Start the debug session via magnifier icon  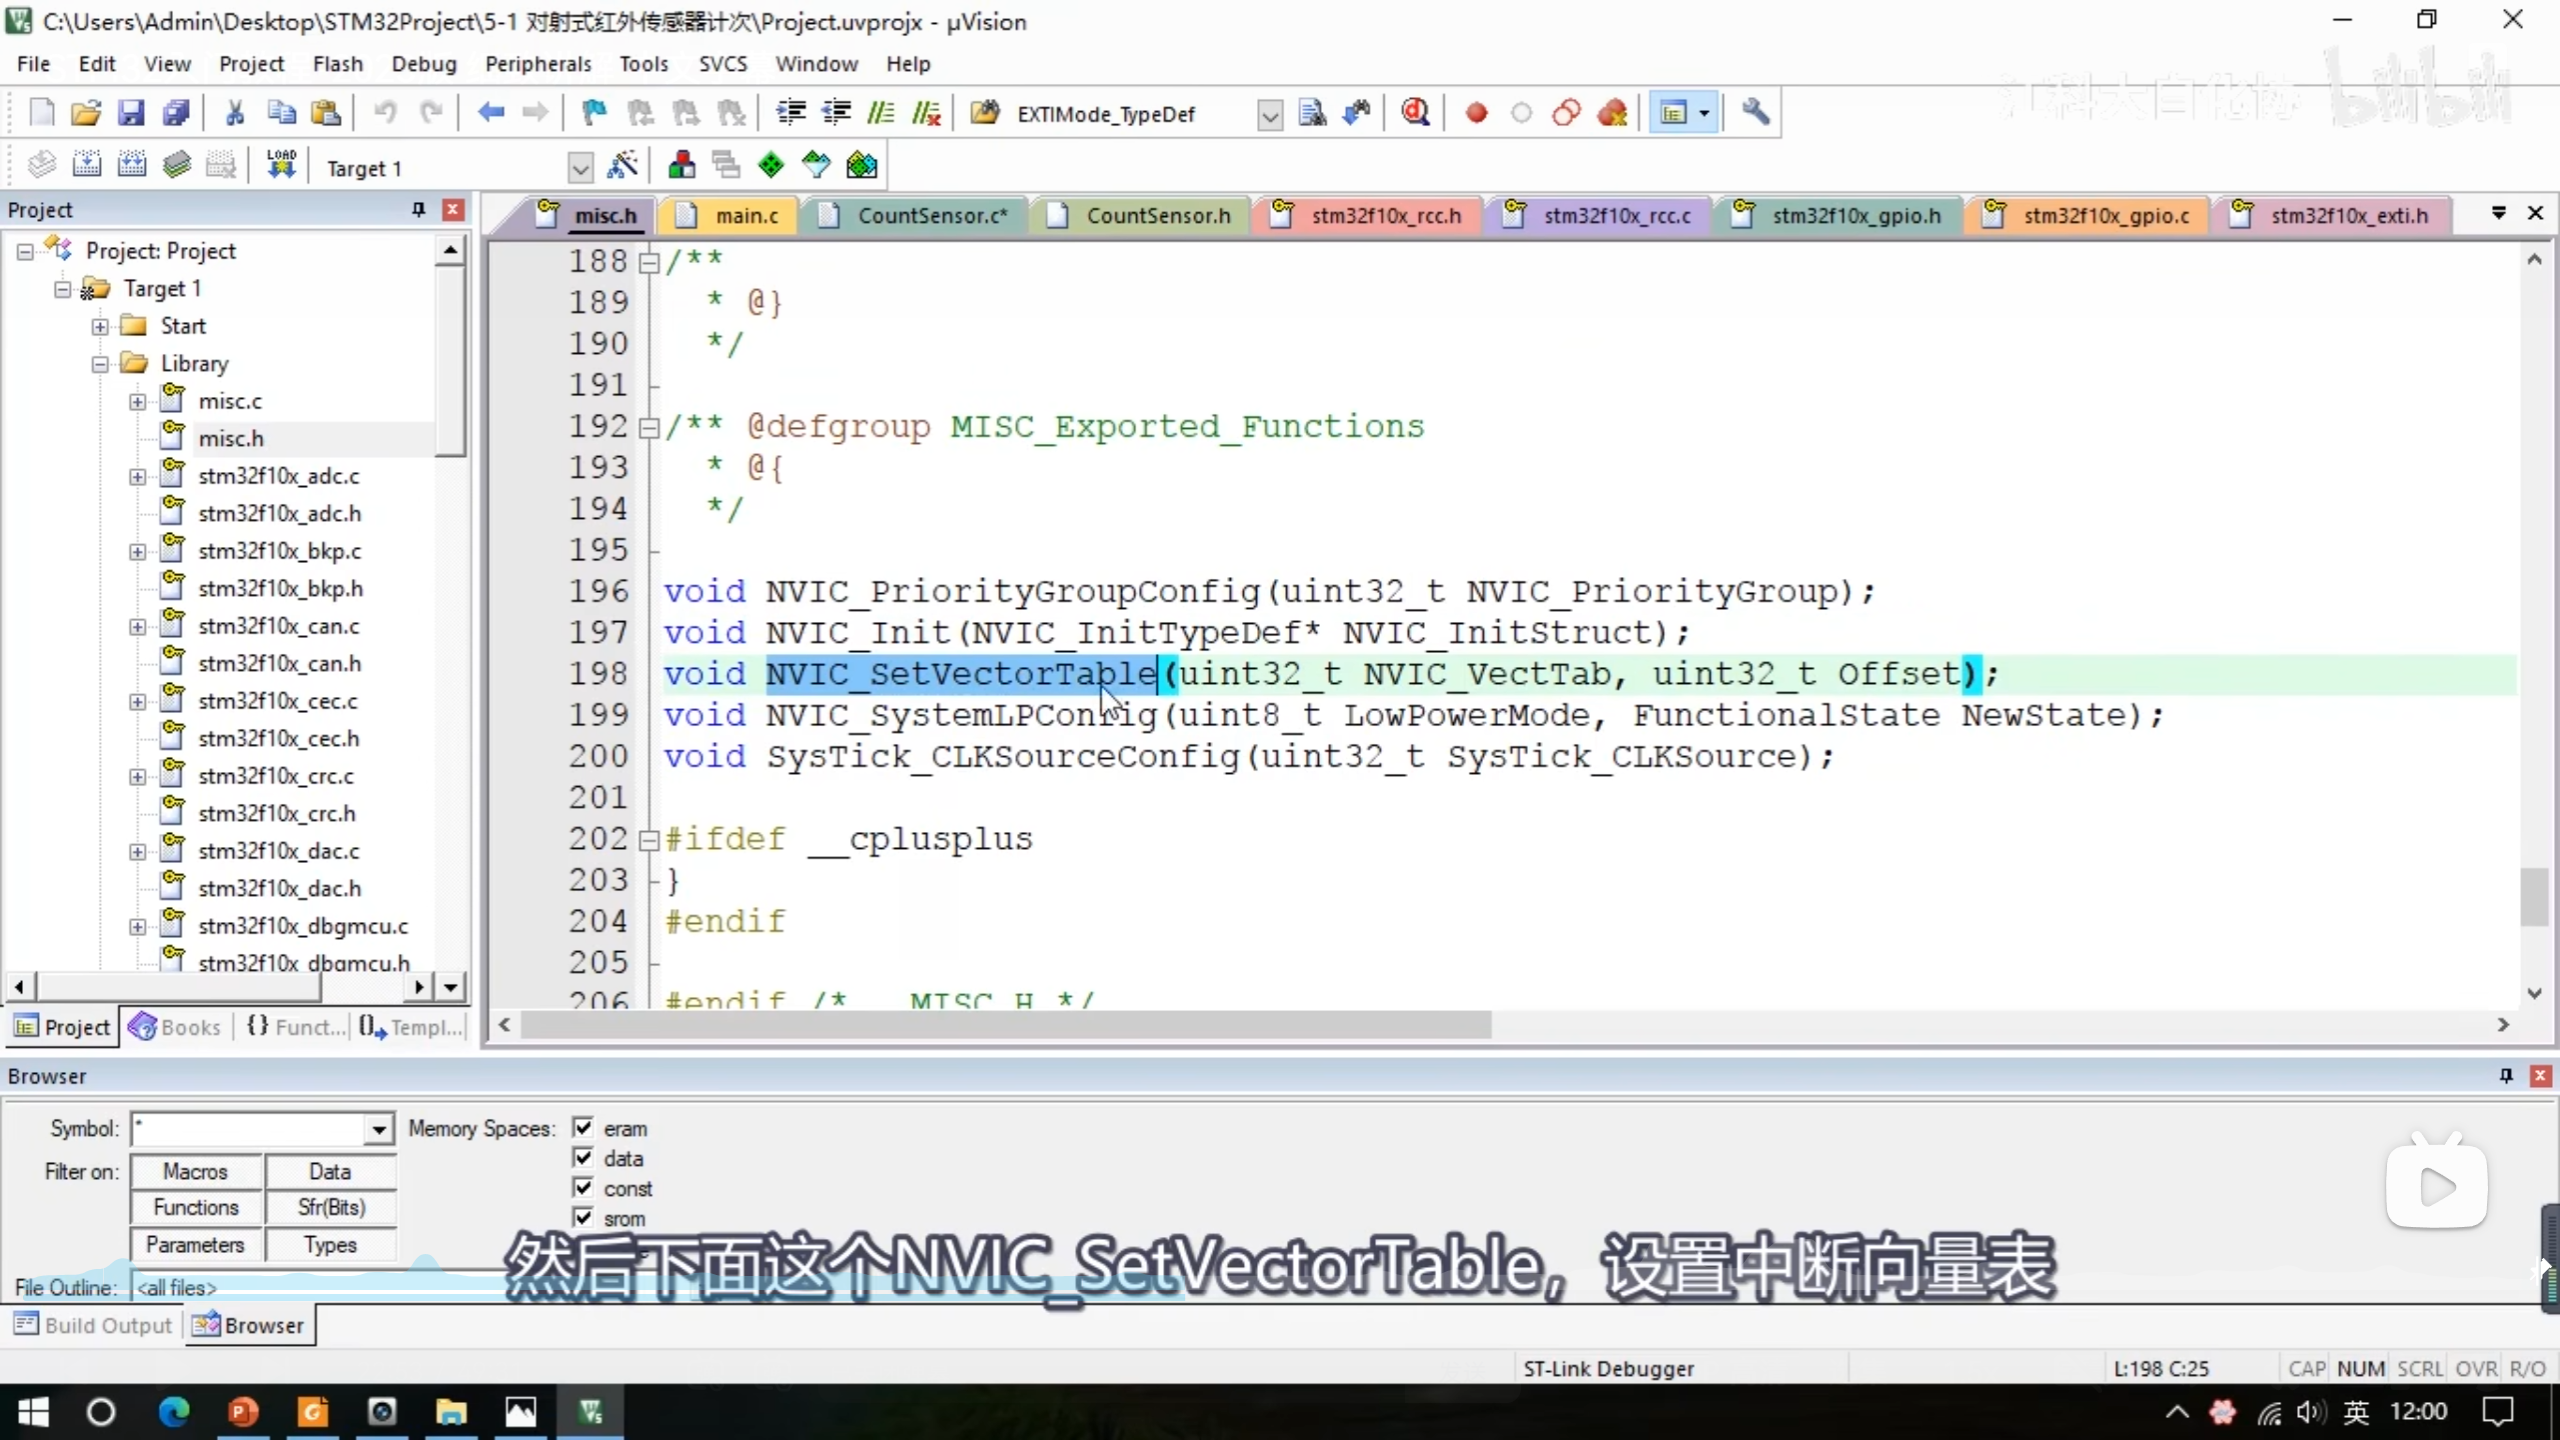(1415, 113)
